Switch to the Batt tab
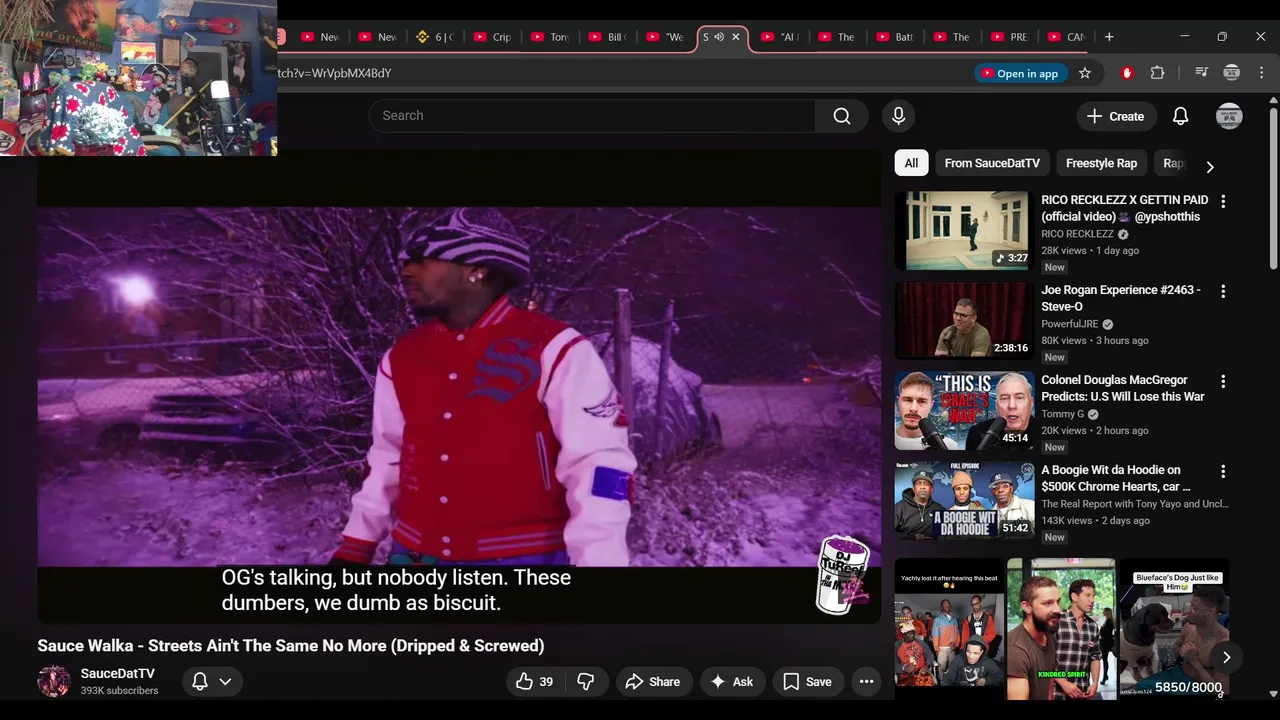The width and height of the screenshot is (1280, 720). click(895, 37)
